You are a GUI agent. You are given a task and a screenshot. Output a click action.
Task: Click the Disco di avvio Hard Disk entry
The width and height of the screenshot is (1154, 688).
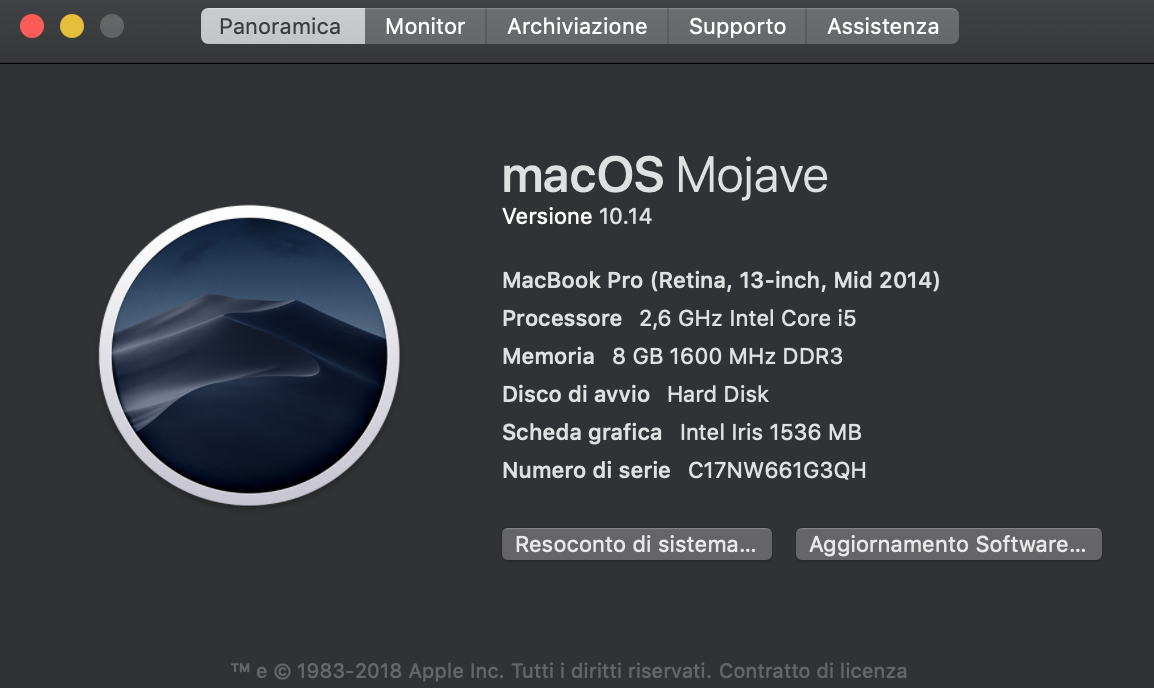(x=635, y=394)
